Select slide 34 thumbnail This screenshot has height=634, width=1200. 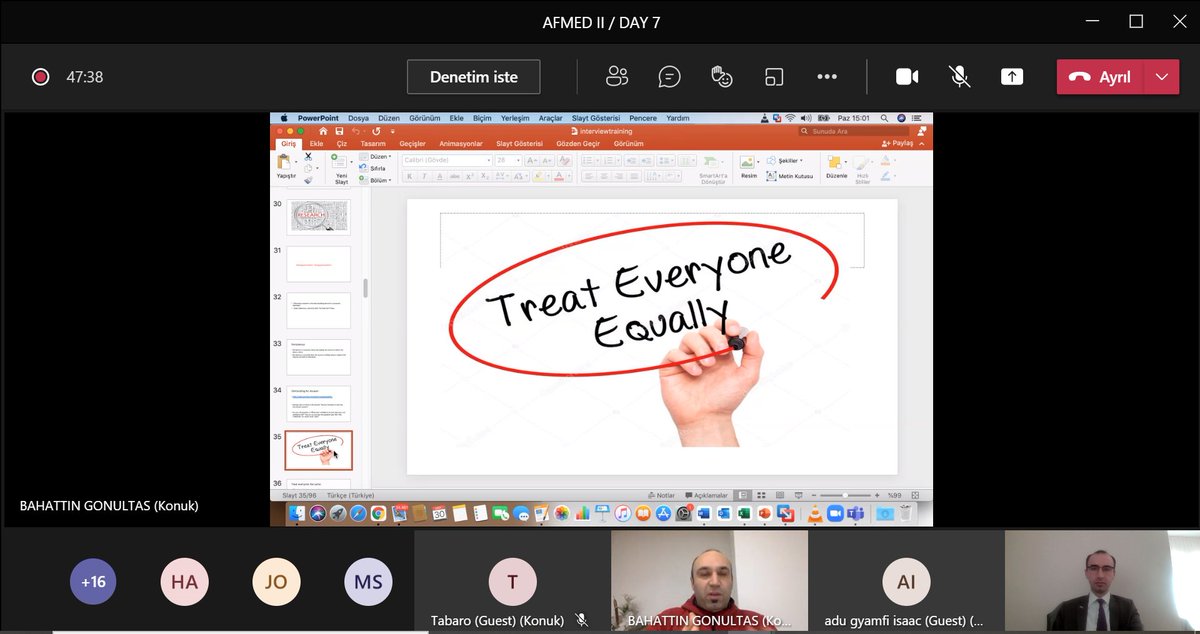(319, 403)
